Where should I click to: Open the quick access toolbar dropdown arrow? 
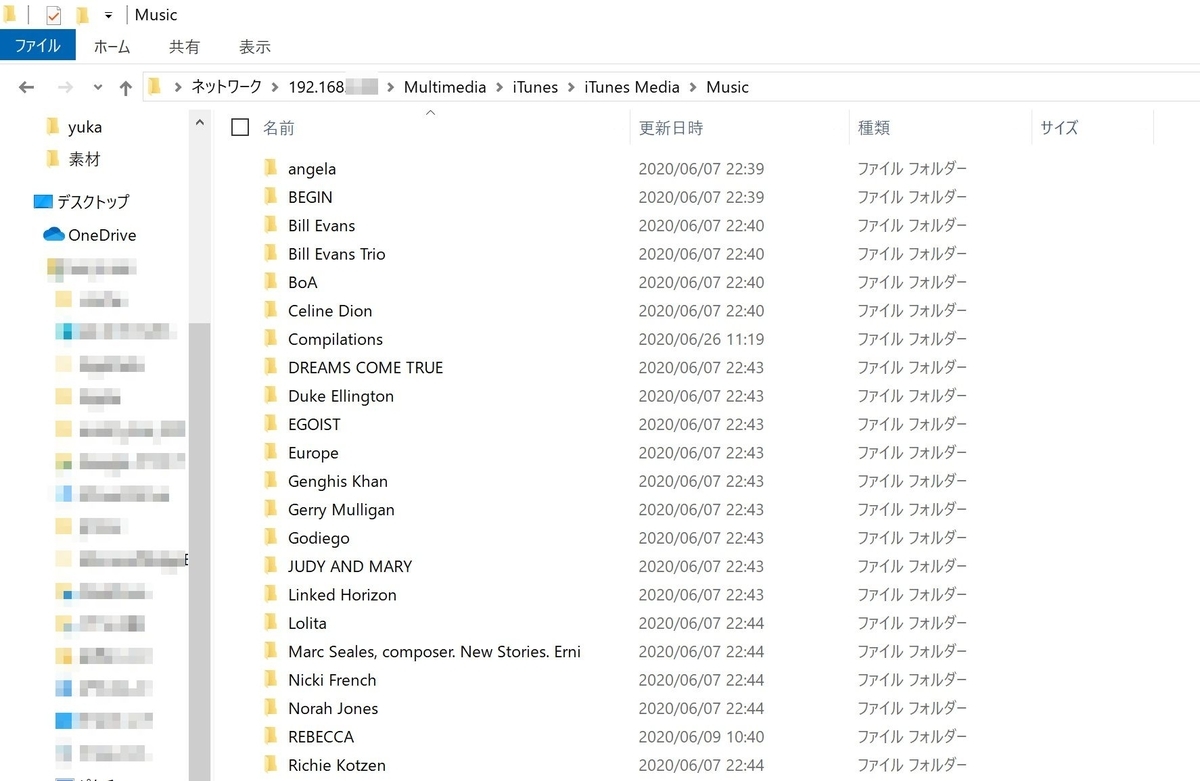tap(108, 16)
